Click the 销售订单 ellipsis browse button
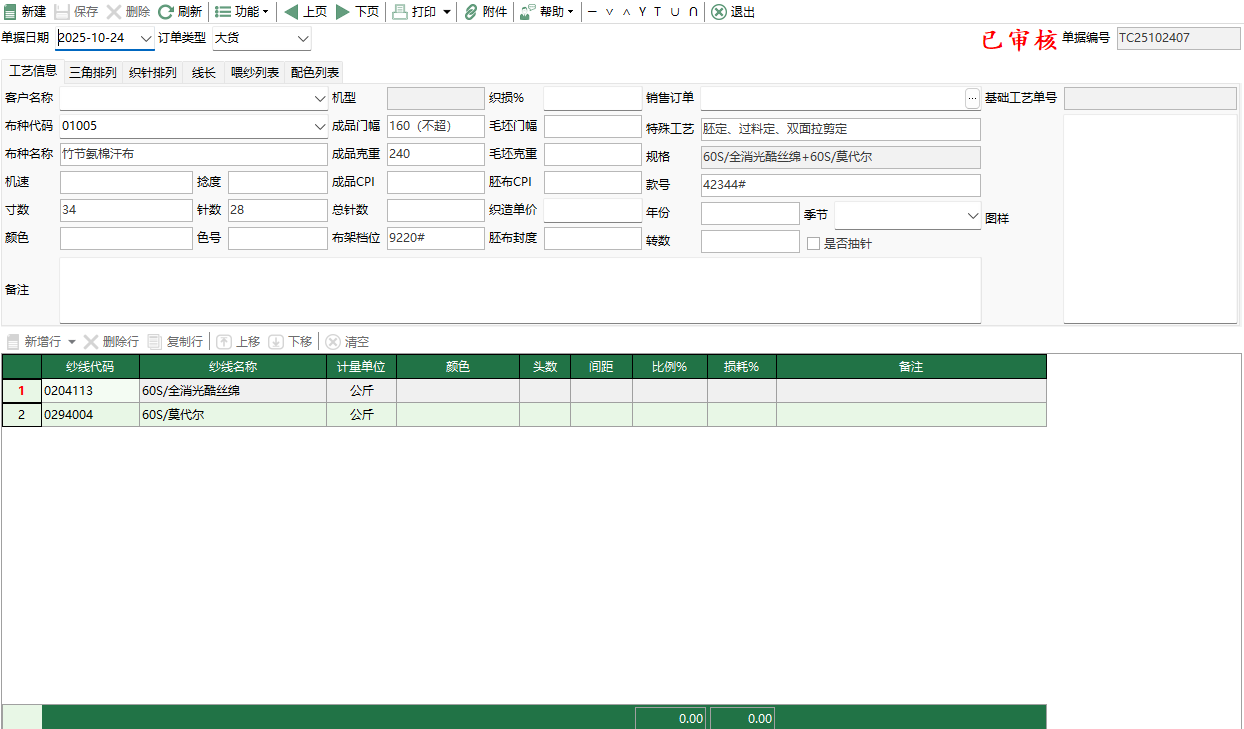The width and height of the screenshot is (1244, 729). tap(972, 98)
